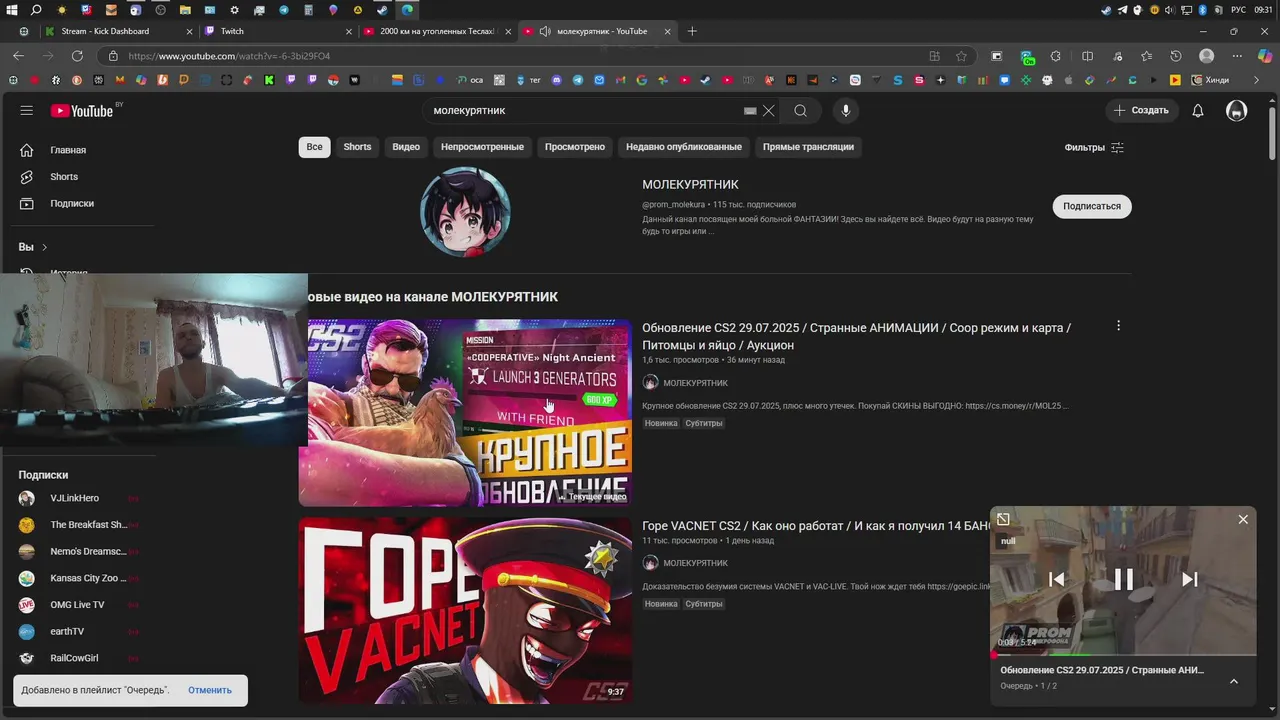This screenshot has width=1280, height=720.
Task: Open the YouTube hamburger guide menu
Action: [27, 111]
